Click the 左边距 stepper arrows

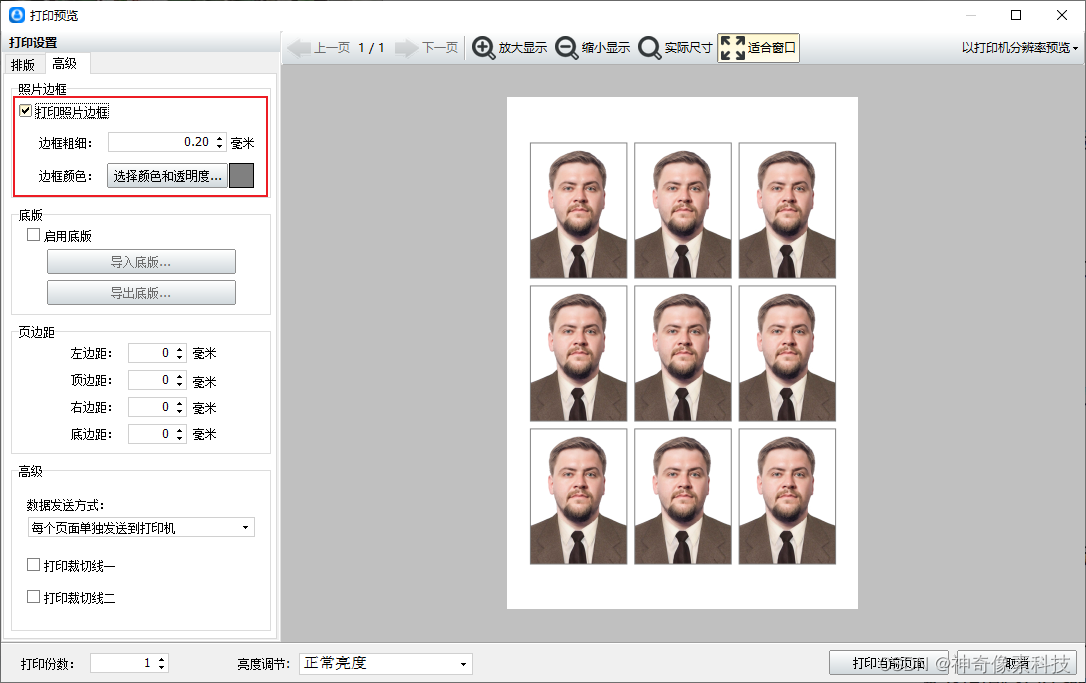tap(179, 353)
